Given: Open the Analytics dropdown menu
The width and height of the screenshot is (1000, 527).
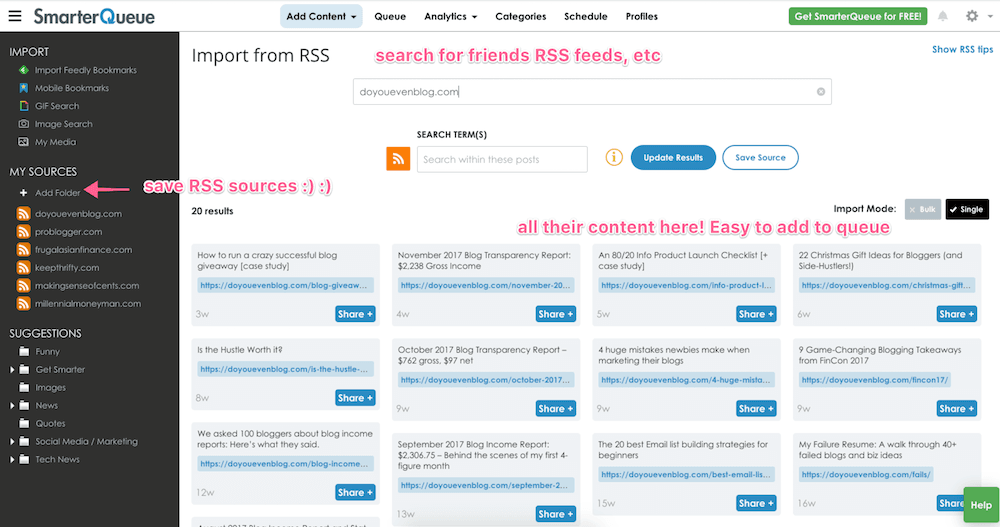Looking at the screenshot, I should (450, 17).
